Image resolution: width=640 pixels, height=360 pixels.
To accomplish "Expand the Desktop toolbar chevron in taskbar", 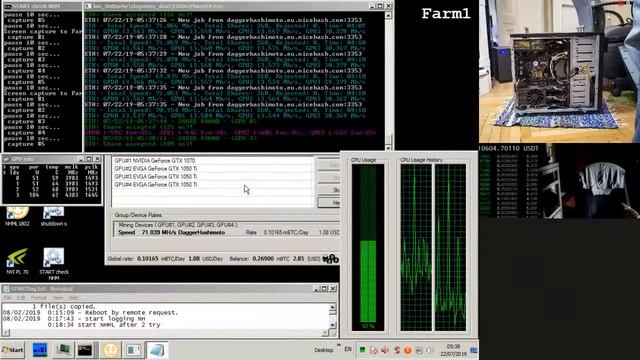I will pyautogui.click(x=338, y=345).
